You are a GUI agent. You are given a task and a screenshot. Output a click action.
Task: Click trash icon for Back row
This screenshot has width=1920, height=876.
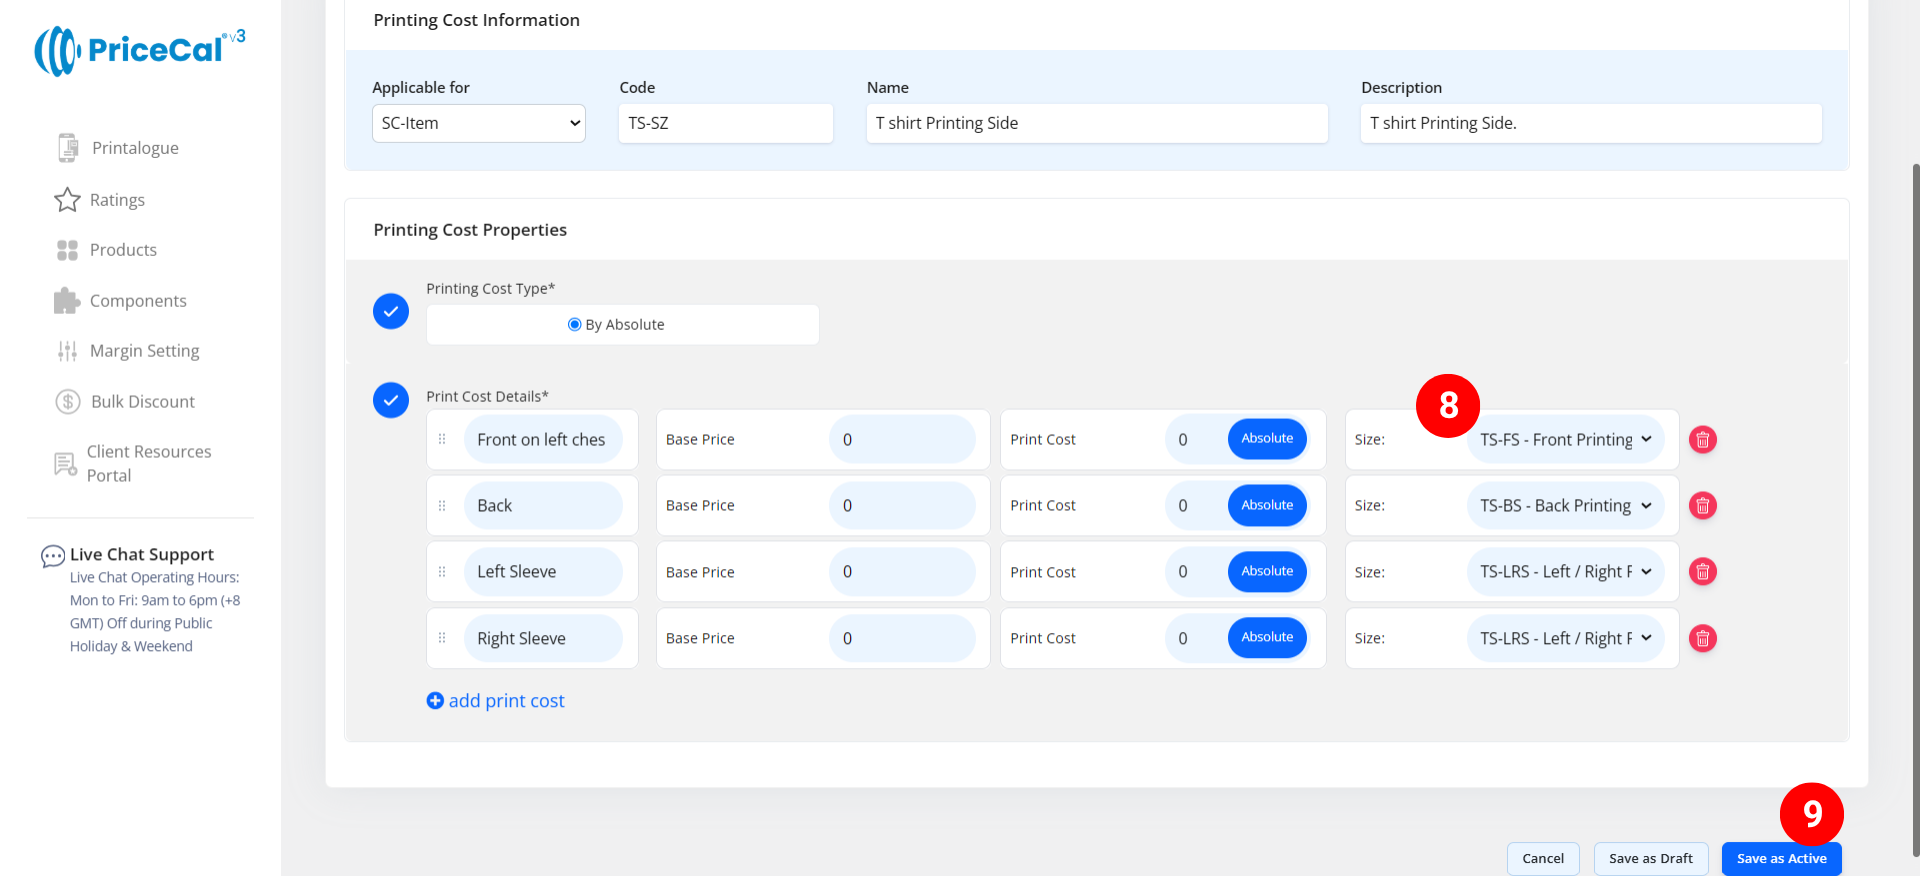click(1702, 506)
